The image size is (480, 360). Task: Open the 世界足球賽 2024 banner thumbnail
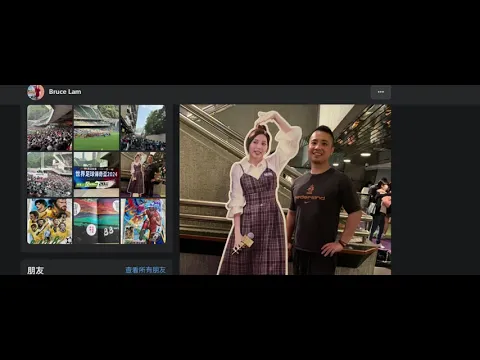click(x=96, y=174)
